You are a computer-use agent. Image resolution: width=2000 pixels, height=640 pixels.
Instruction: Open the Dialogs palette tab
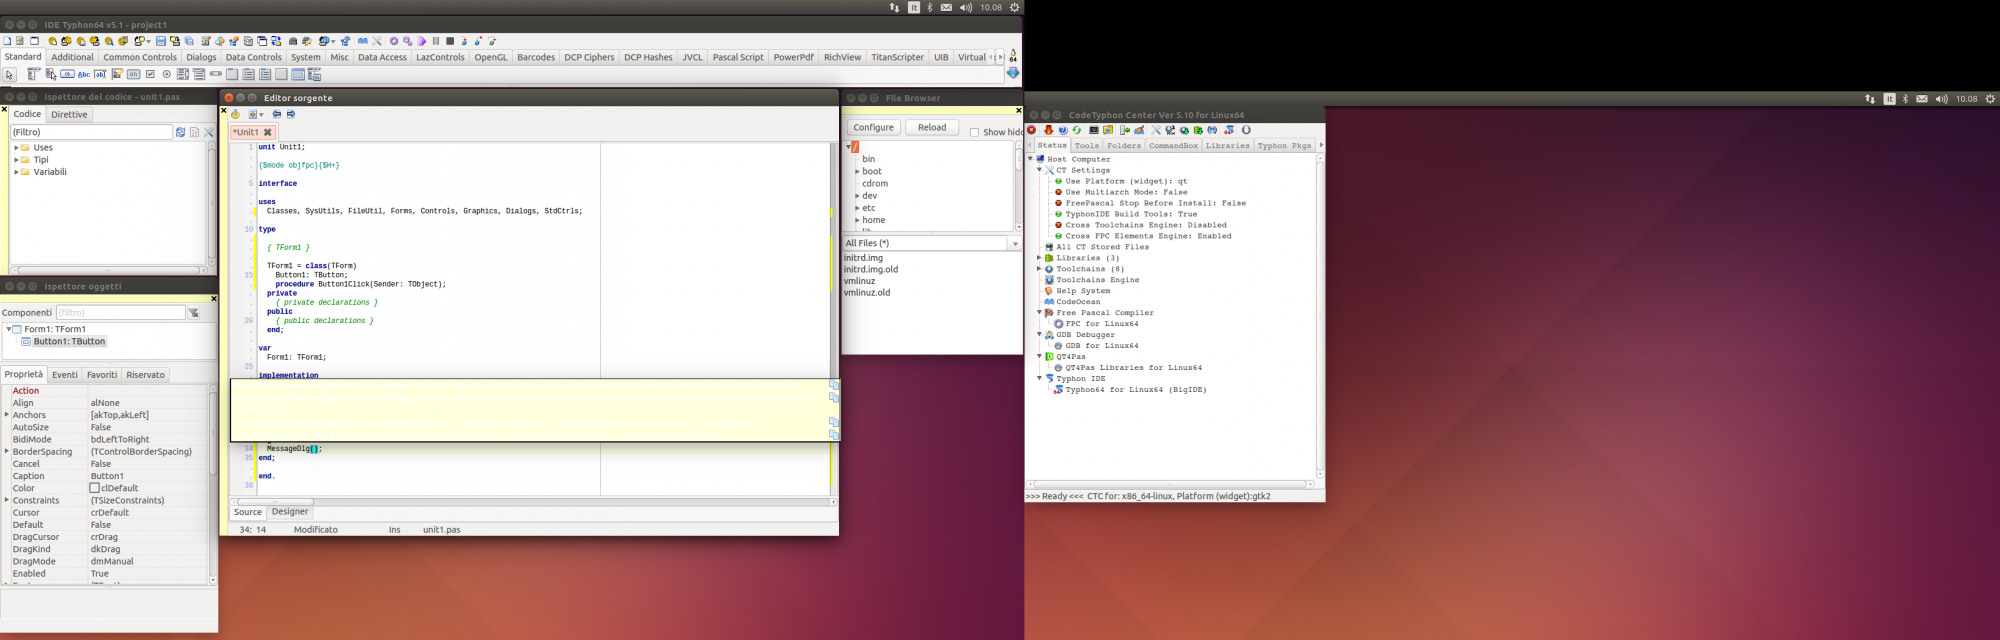(201, 57)
